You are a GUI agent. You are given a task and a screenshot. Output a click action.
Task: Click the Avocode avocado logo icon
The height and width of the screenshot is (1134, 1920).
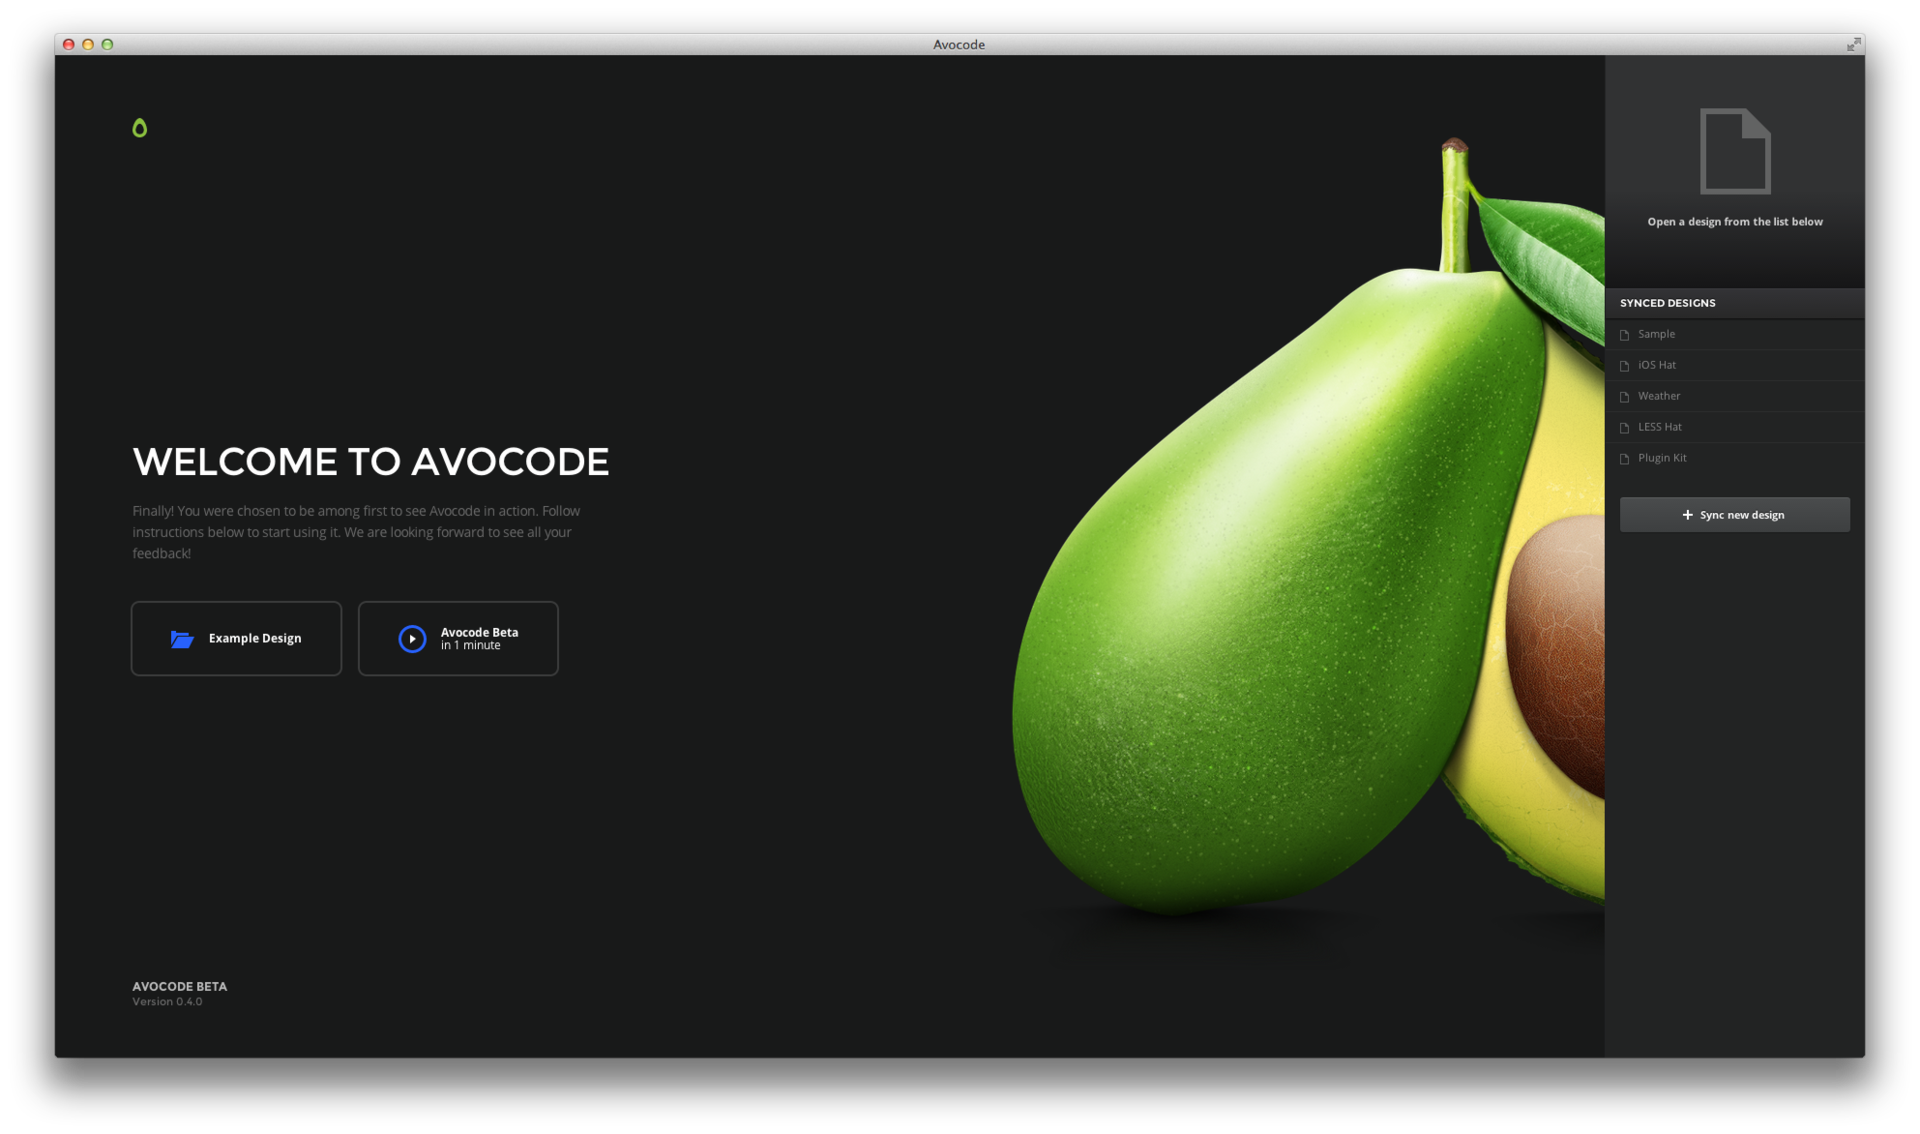point(139,128)
